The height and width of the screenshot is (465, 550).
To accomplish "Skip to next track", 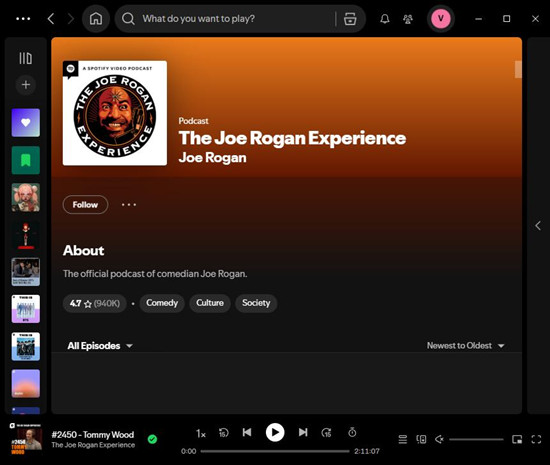I will (303, 432).
